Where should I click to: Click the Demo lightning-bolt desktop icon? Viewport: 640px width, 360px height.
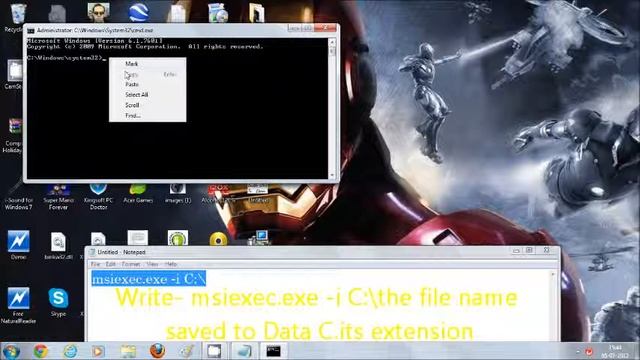tap(18, 245)
